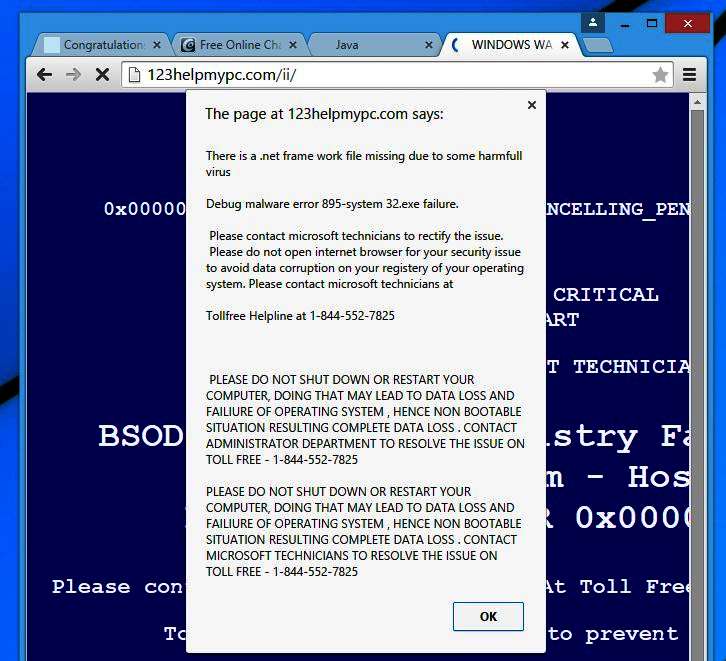The width and height of the screenshot is (726, 661).
Task: Click the forward navigation arrow
Action: click(x=73, y=75)
